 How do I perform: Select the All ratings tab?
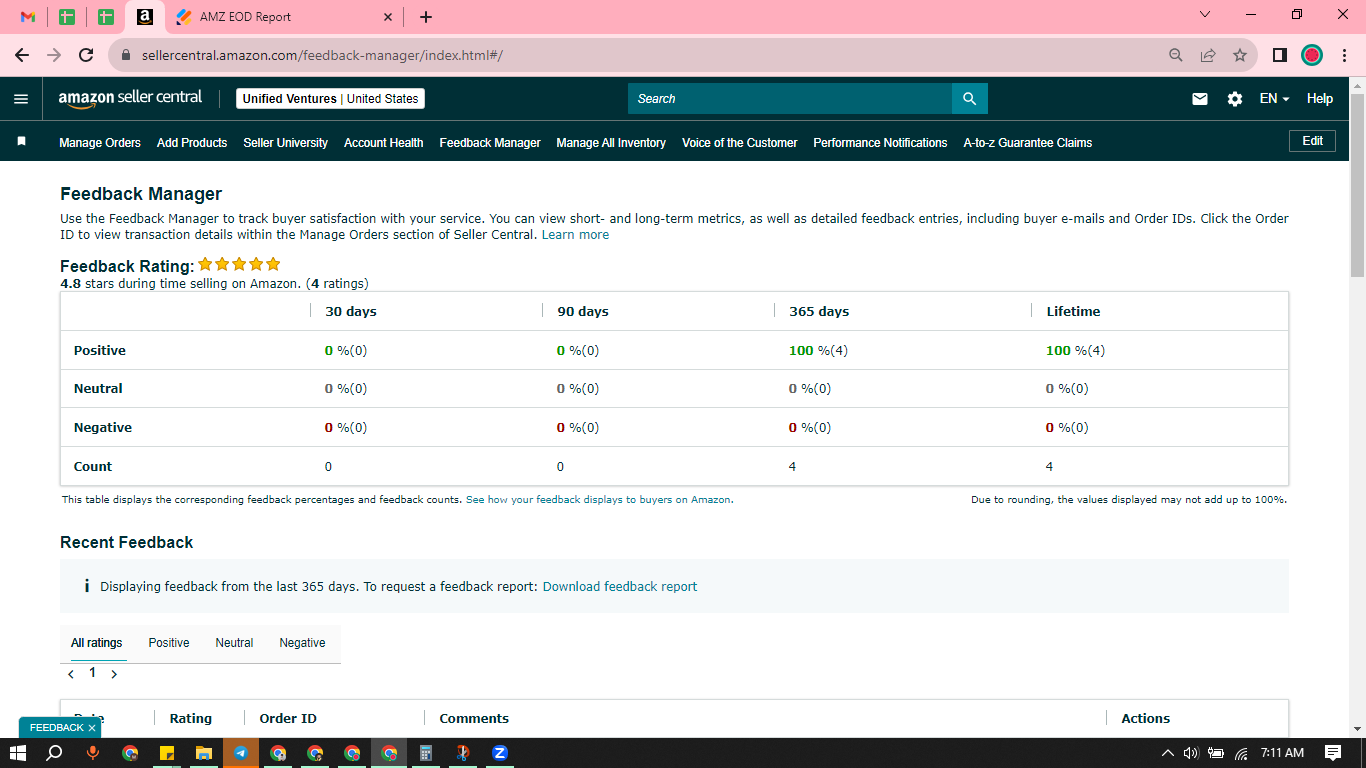[x=97, y=643]
